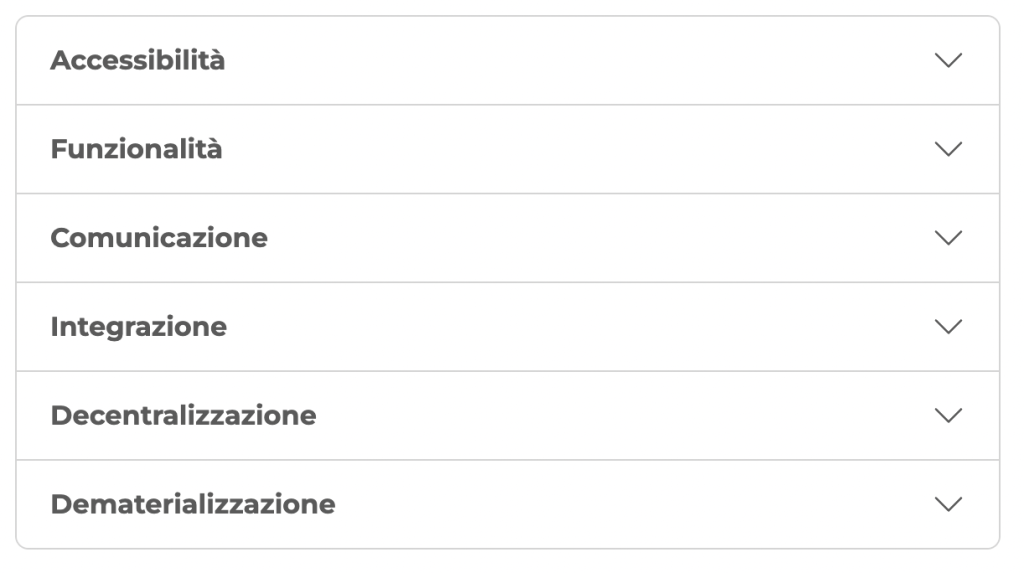Click the chevron icon beside Dematerializzazione
Viewport: 1024px width, 573px height.
(x=947, y=504)
